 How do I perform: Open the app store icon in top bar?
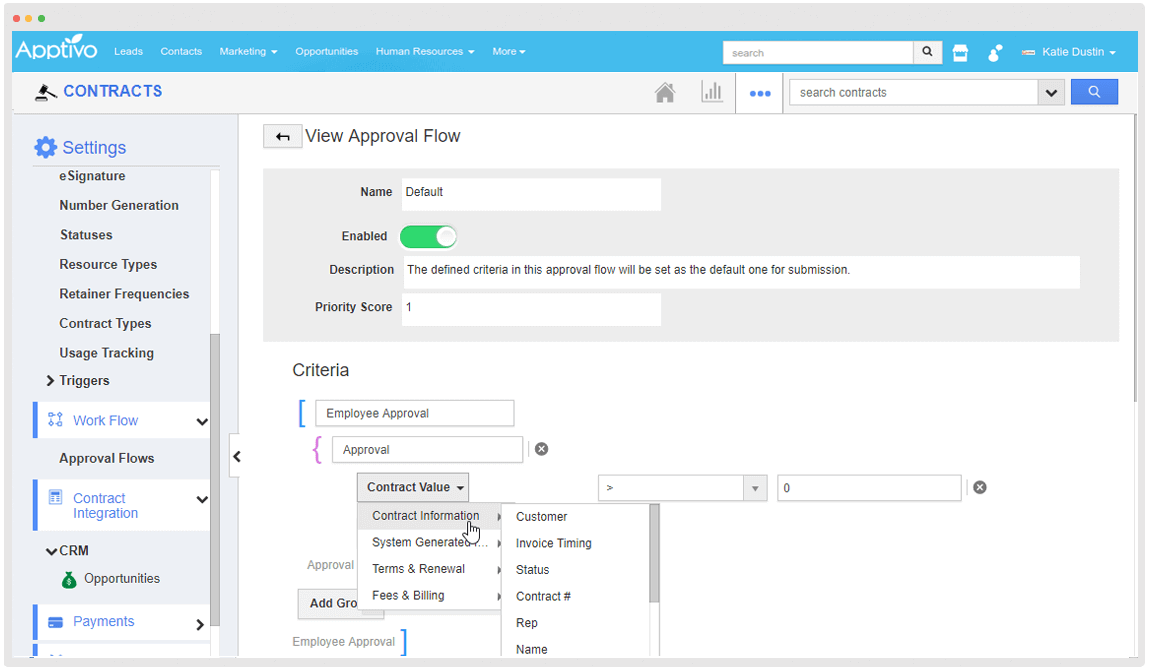(960, 53)
